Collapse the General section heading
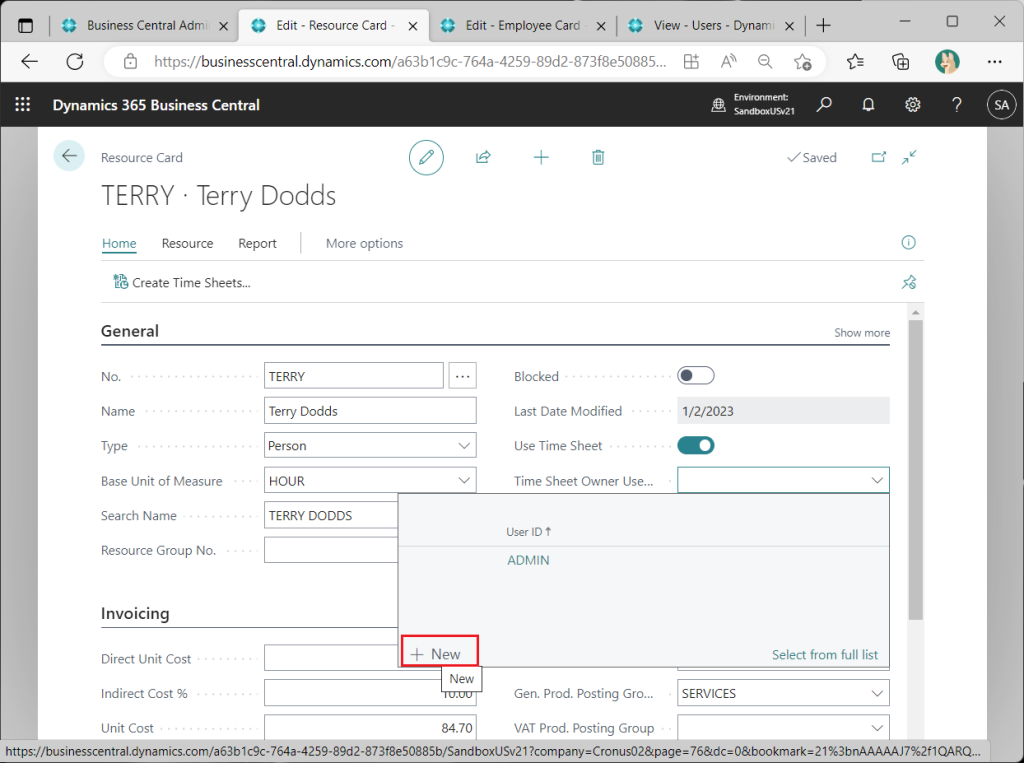Screen dimensions: 1024x763 pyautogui.click(x=130, y=331)
